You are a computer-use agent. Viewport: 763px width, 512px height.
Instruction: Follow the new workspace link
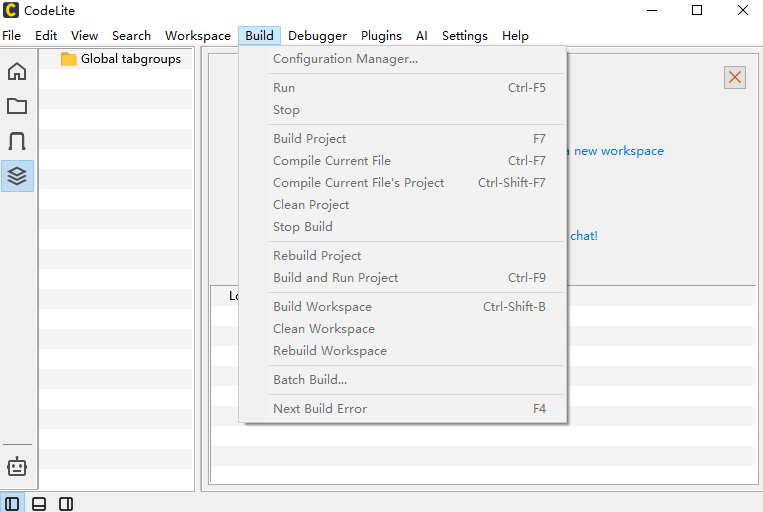pos(618,151)
